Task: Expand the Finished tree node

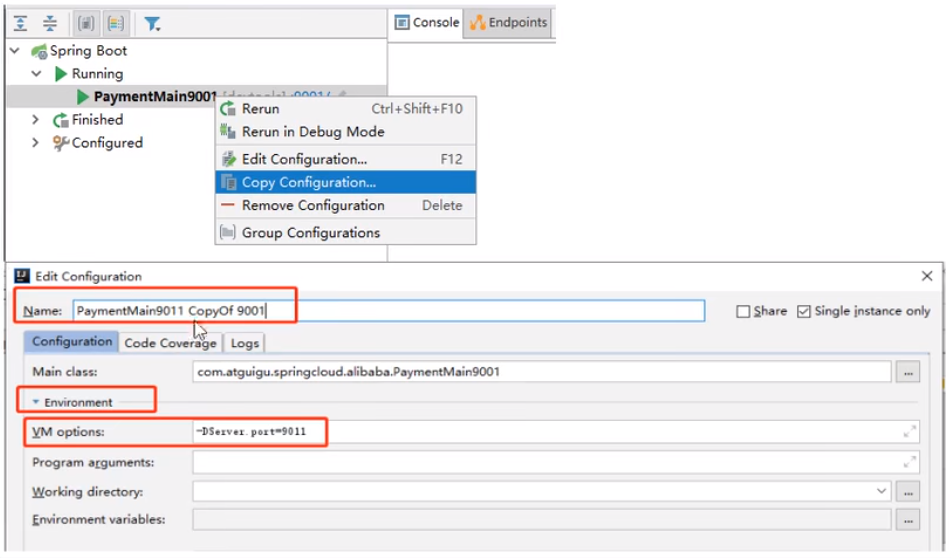Action: pos(37,120)
